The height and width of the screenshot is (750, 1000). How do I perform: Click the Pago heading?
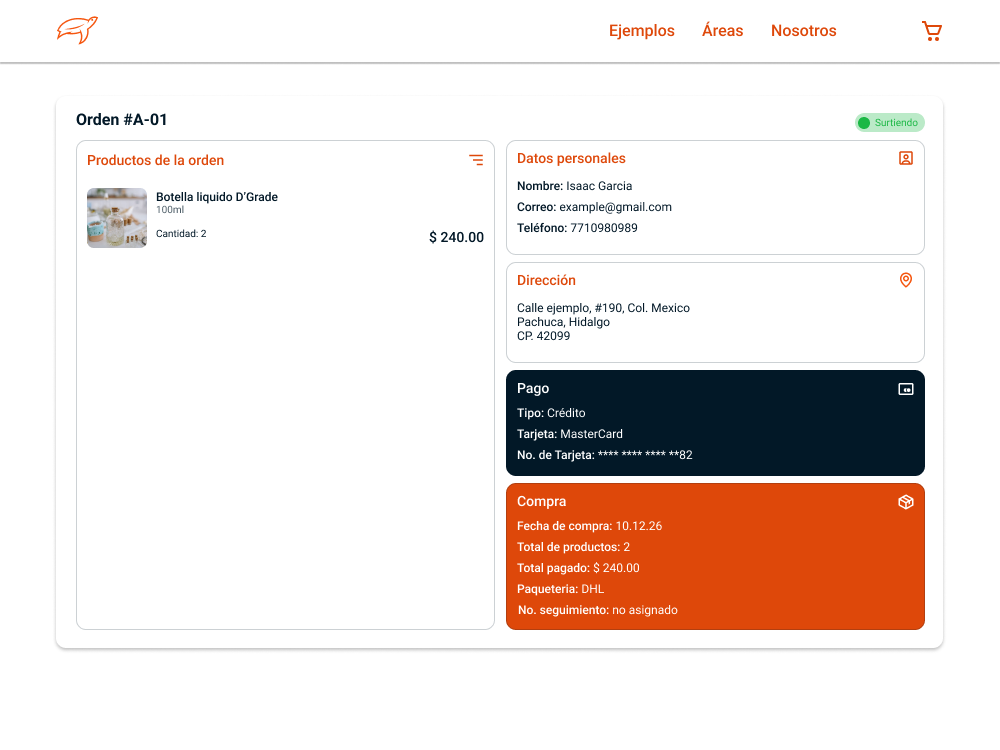click(x=533, y=388)
